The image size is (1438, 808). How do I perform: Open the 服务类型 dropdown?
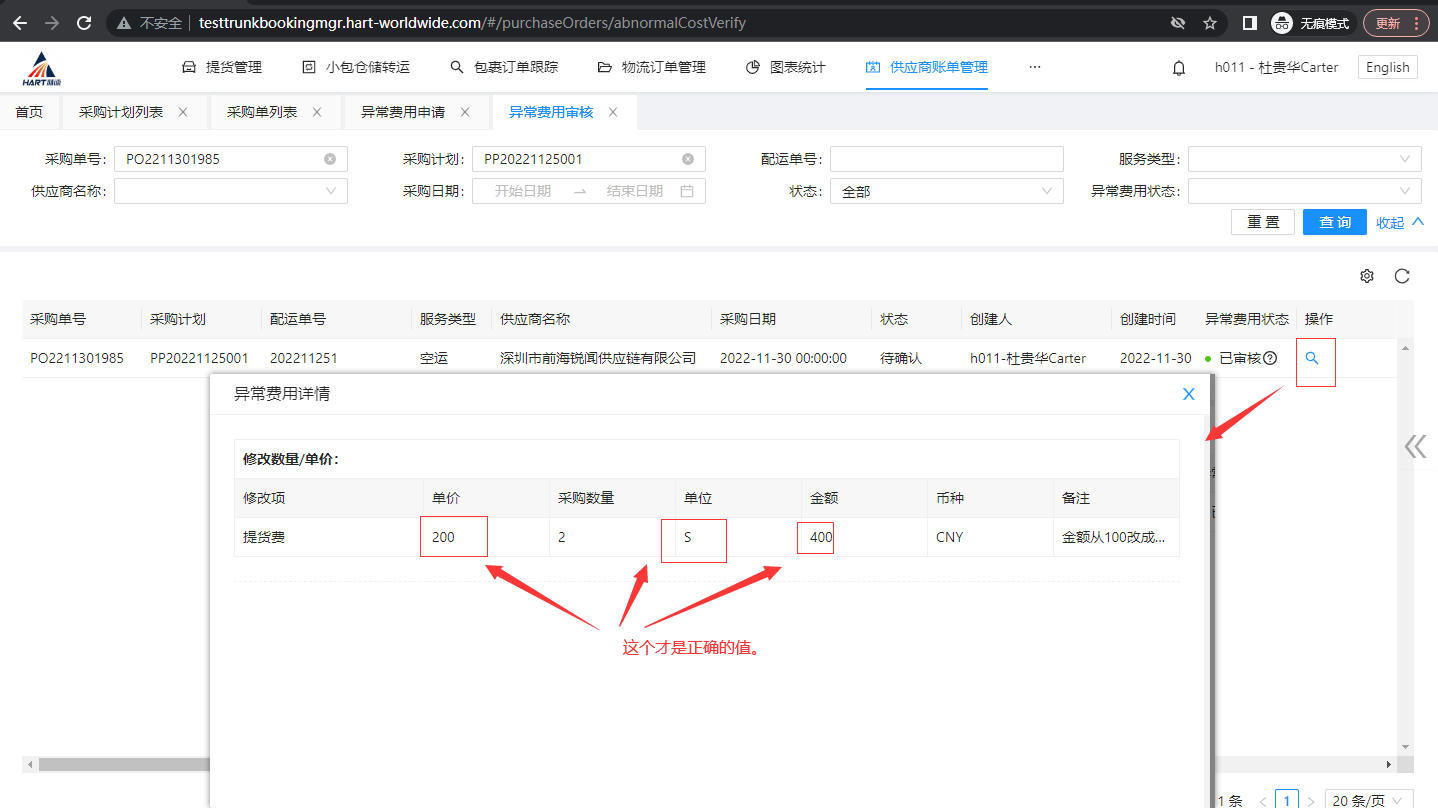click(1304, 159)
